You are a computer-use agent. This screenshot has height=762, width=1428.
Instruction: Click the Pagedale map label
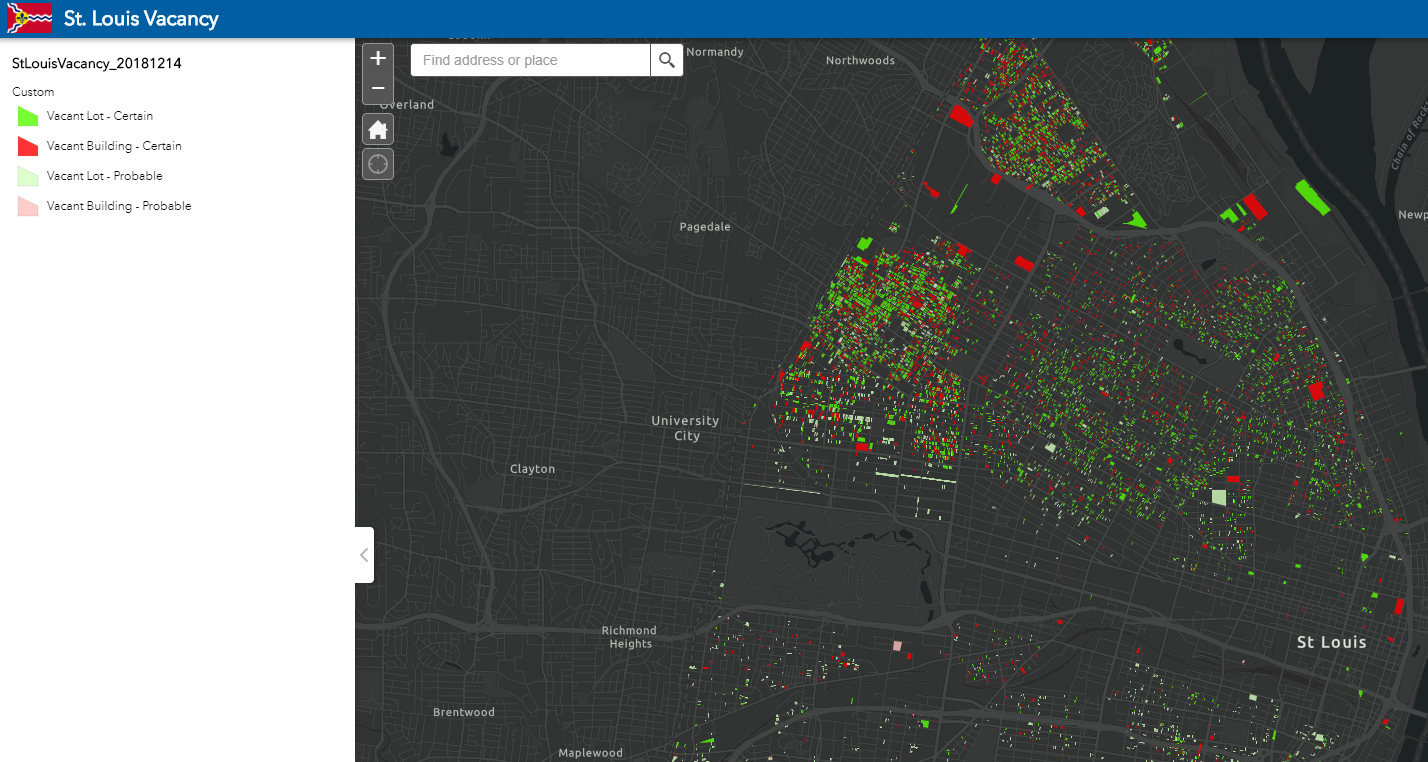pos(705,227)
